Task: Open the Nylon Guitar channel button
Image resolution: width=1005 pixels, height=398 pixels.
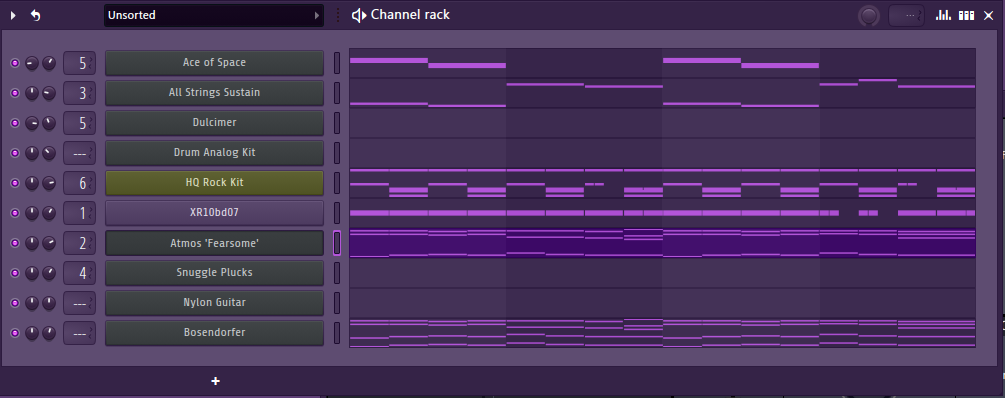Action: (x=214, y=303)
